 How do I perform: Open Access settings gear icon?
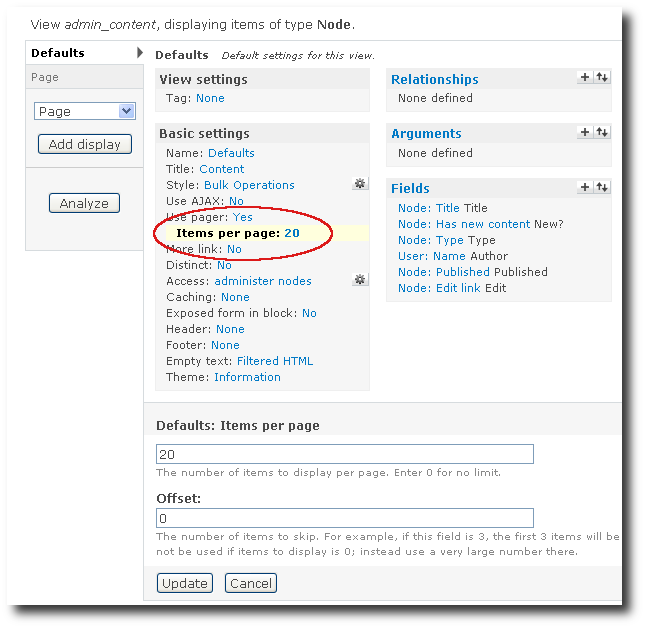[x=360, y=280]
